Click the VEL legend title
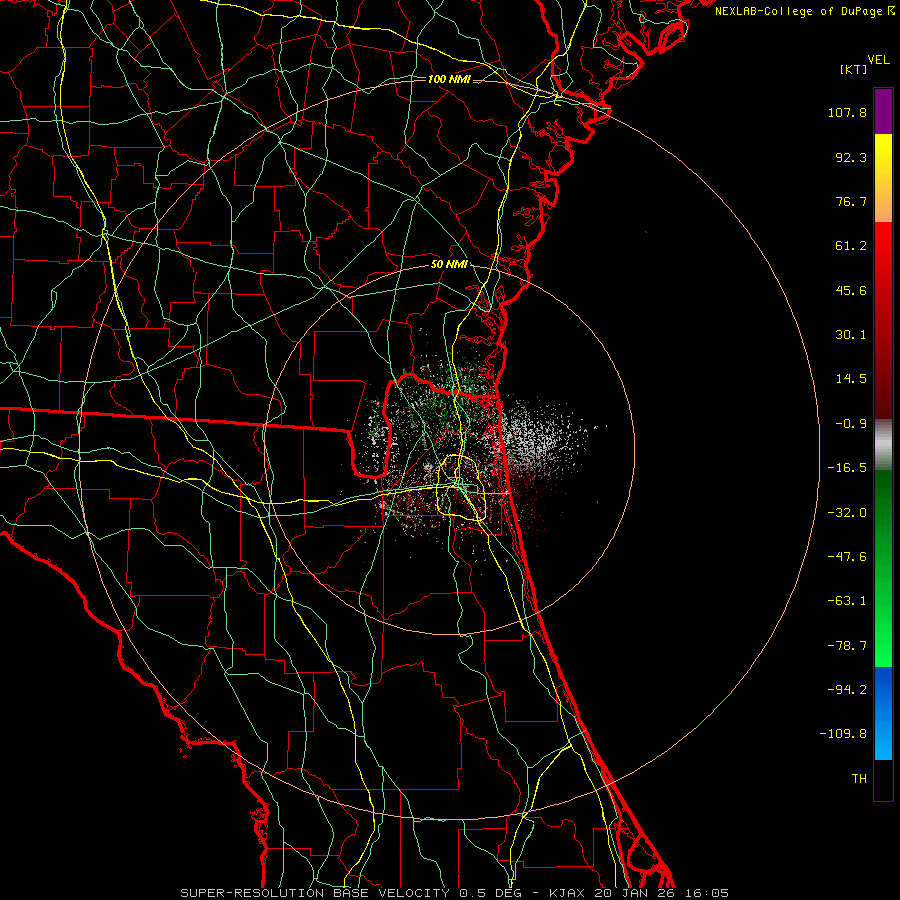The width and height of the screenshot is (900, 900). [x=878, y=60]
